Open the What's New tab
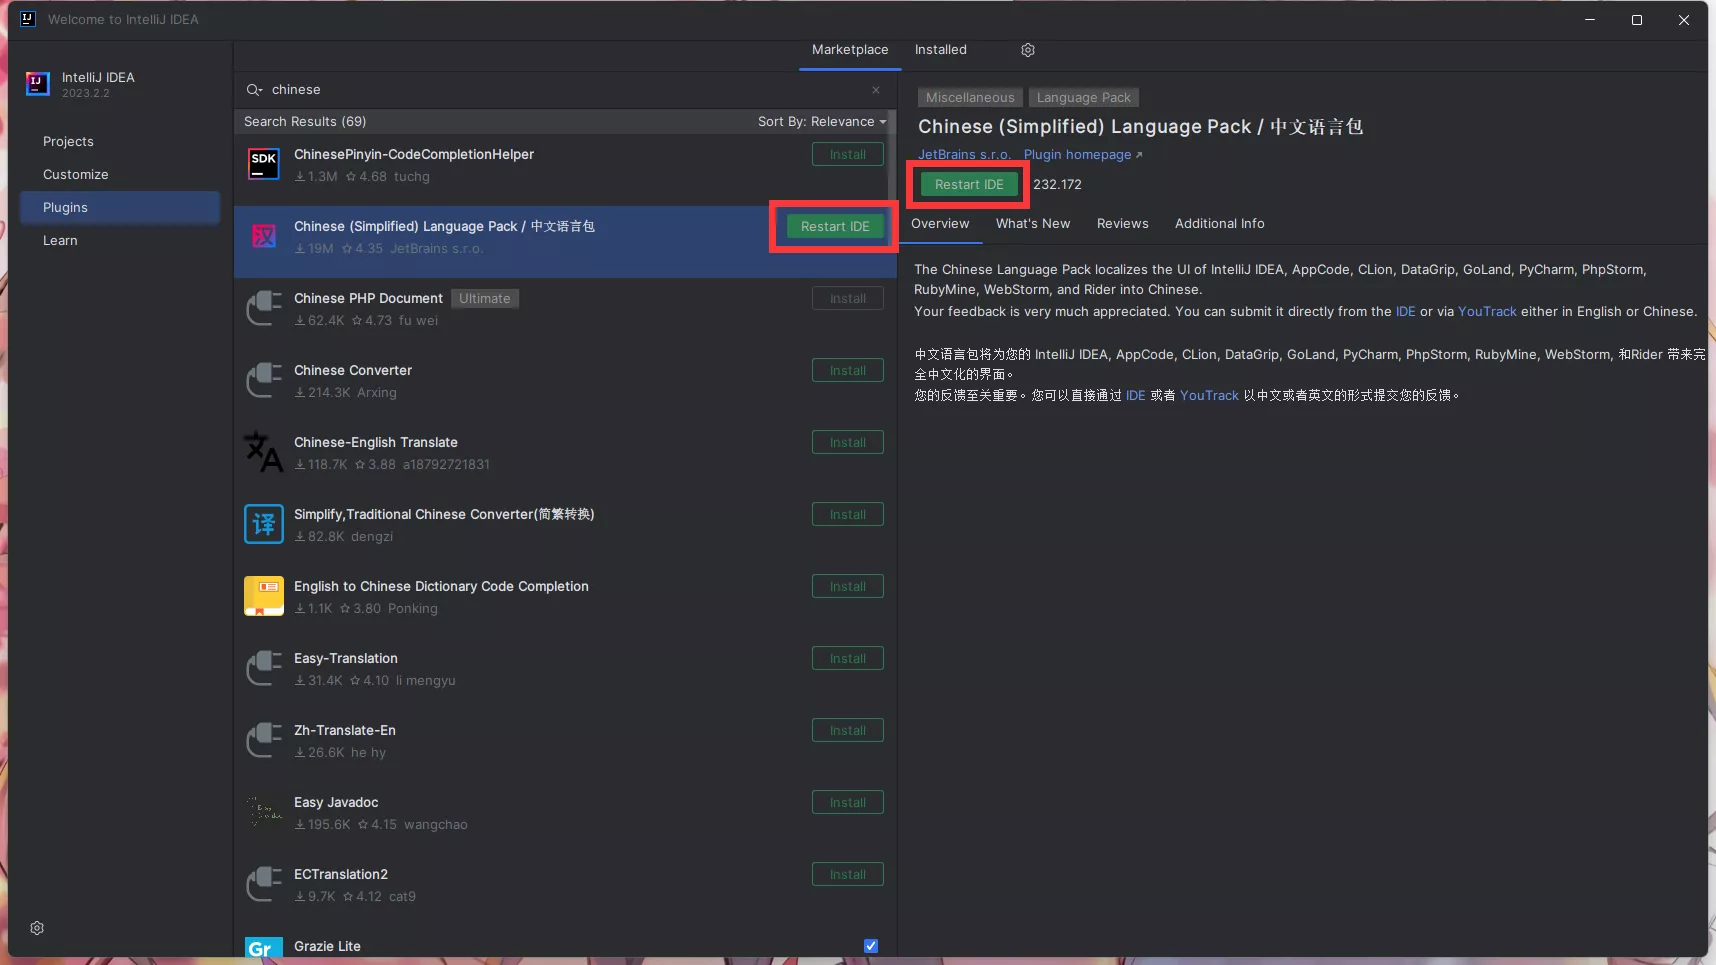Screen dimensions: 1716x965 1032,224
